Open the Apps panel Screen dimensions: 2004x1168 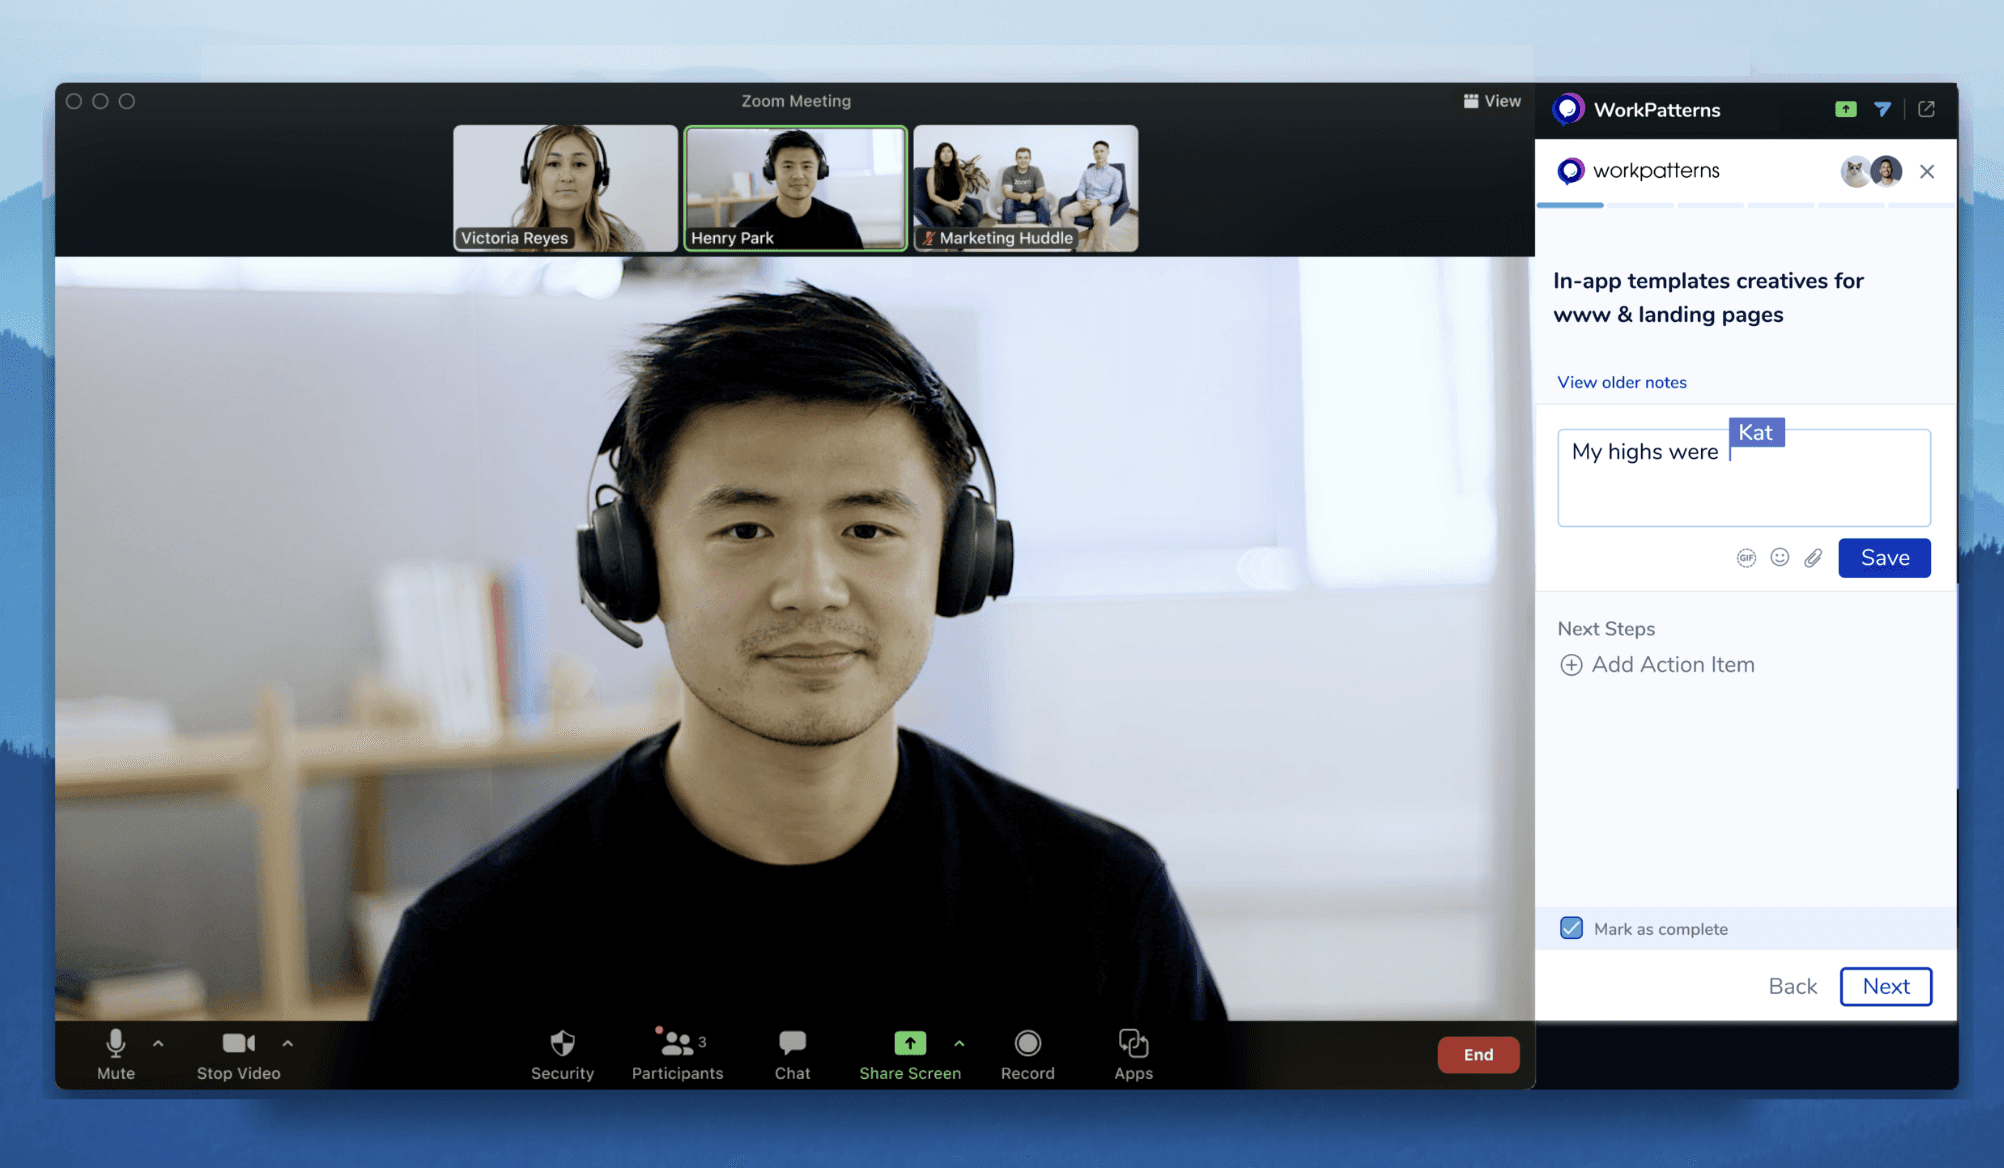1133,1054
